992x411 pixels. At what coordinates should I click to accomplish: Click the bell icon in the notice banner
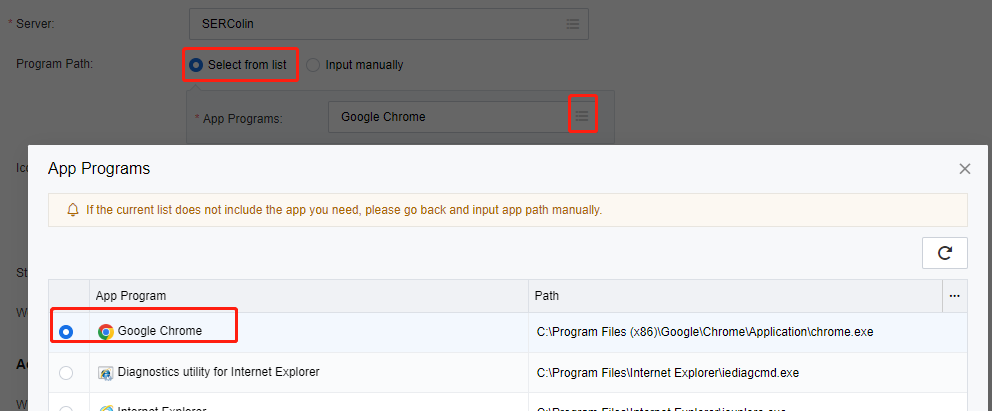[x=73, y=210]
